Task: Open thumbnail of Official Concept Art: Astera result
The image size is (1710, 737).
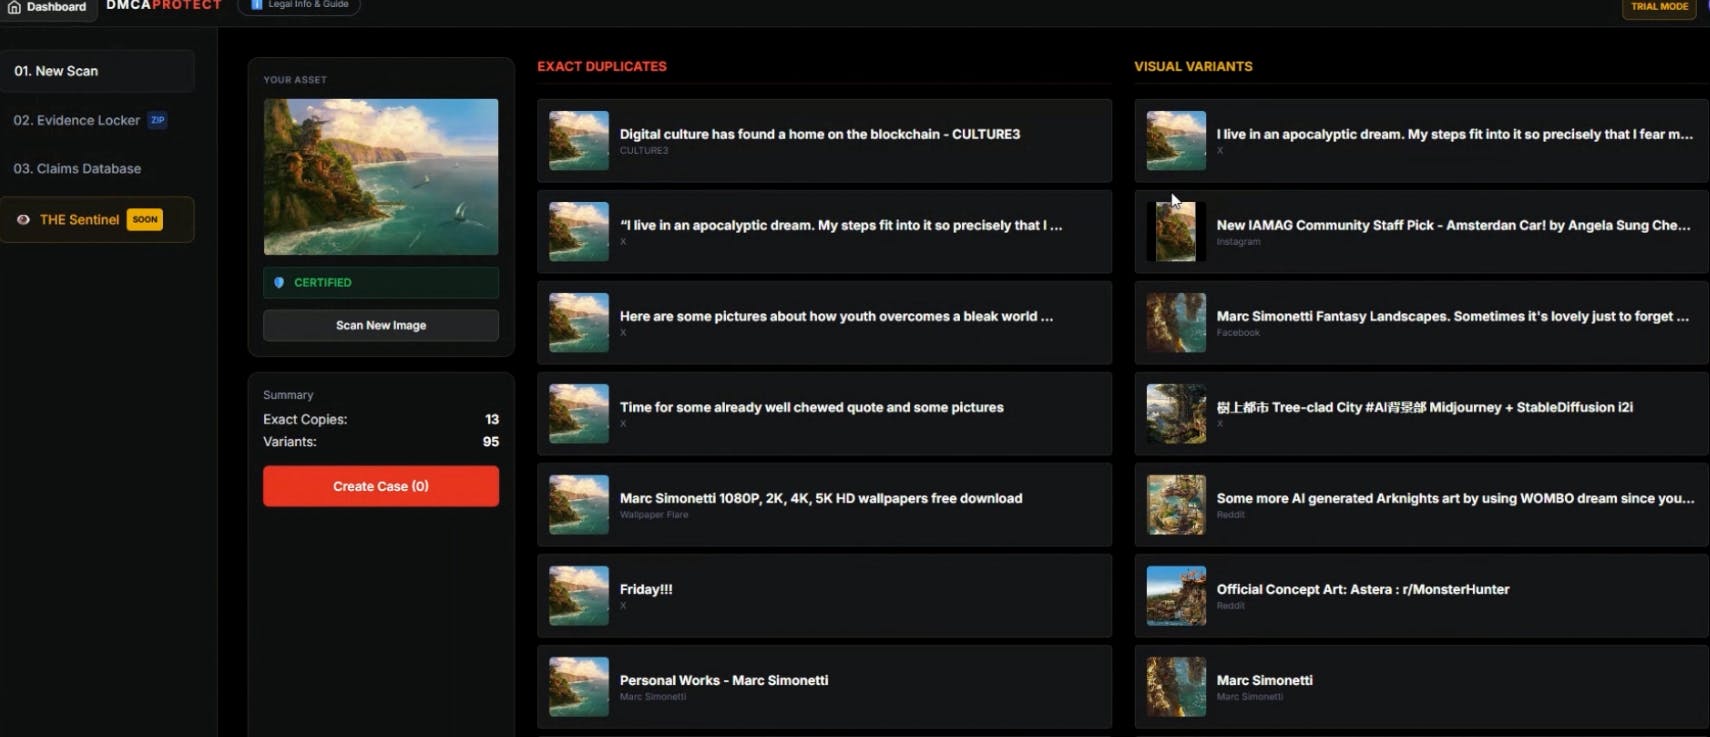Action: coord(1176,595)
